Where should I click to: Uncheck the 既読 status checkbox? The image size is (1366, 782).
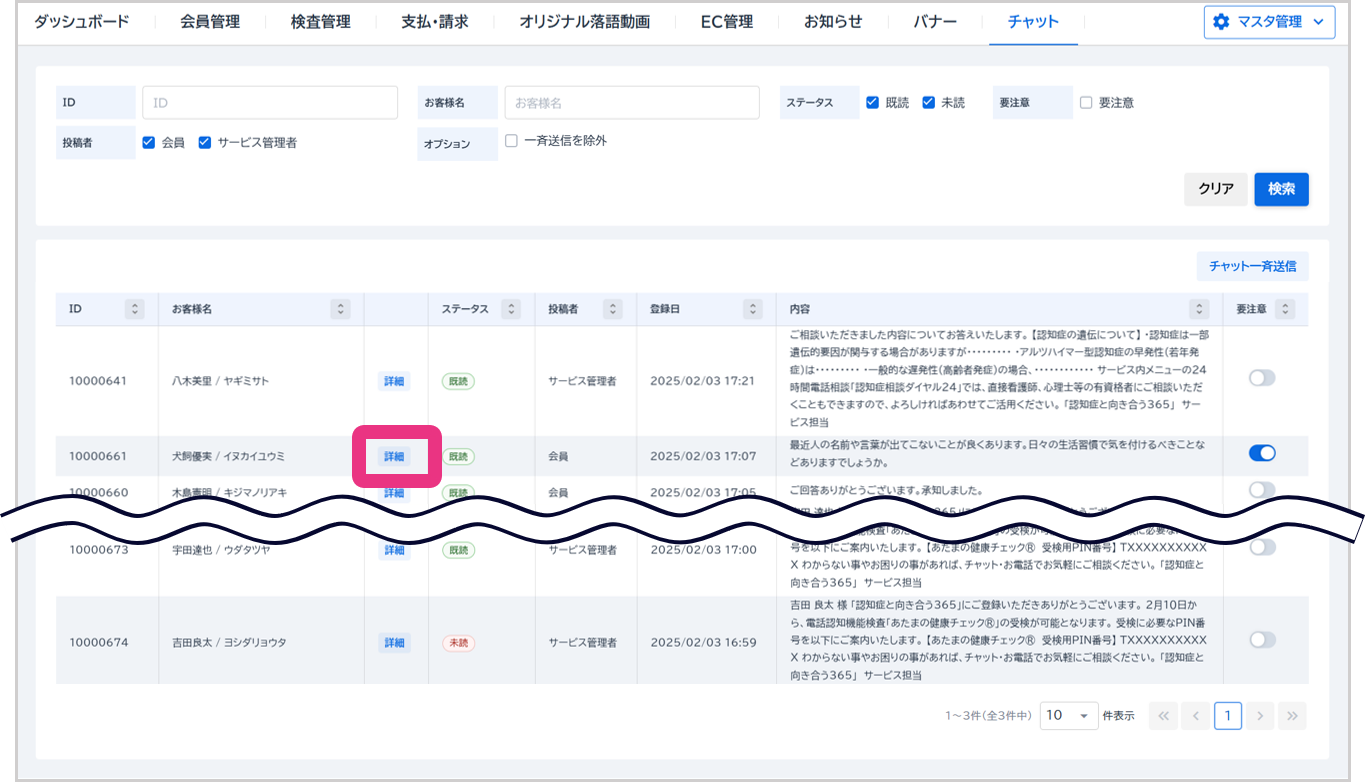pos(873,102)
